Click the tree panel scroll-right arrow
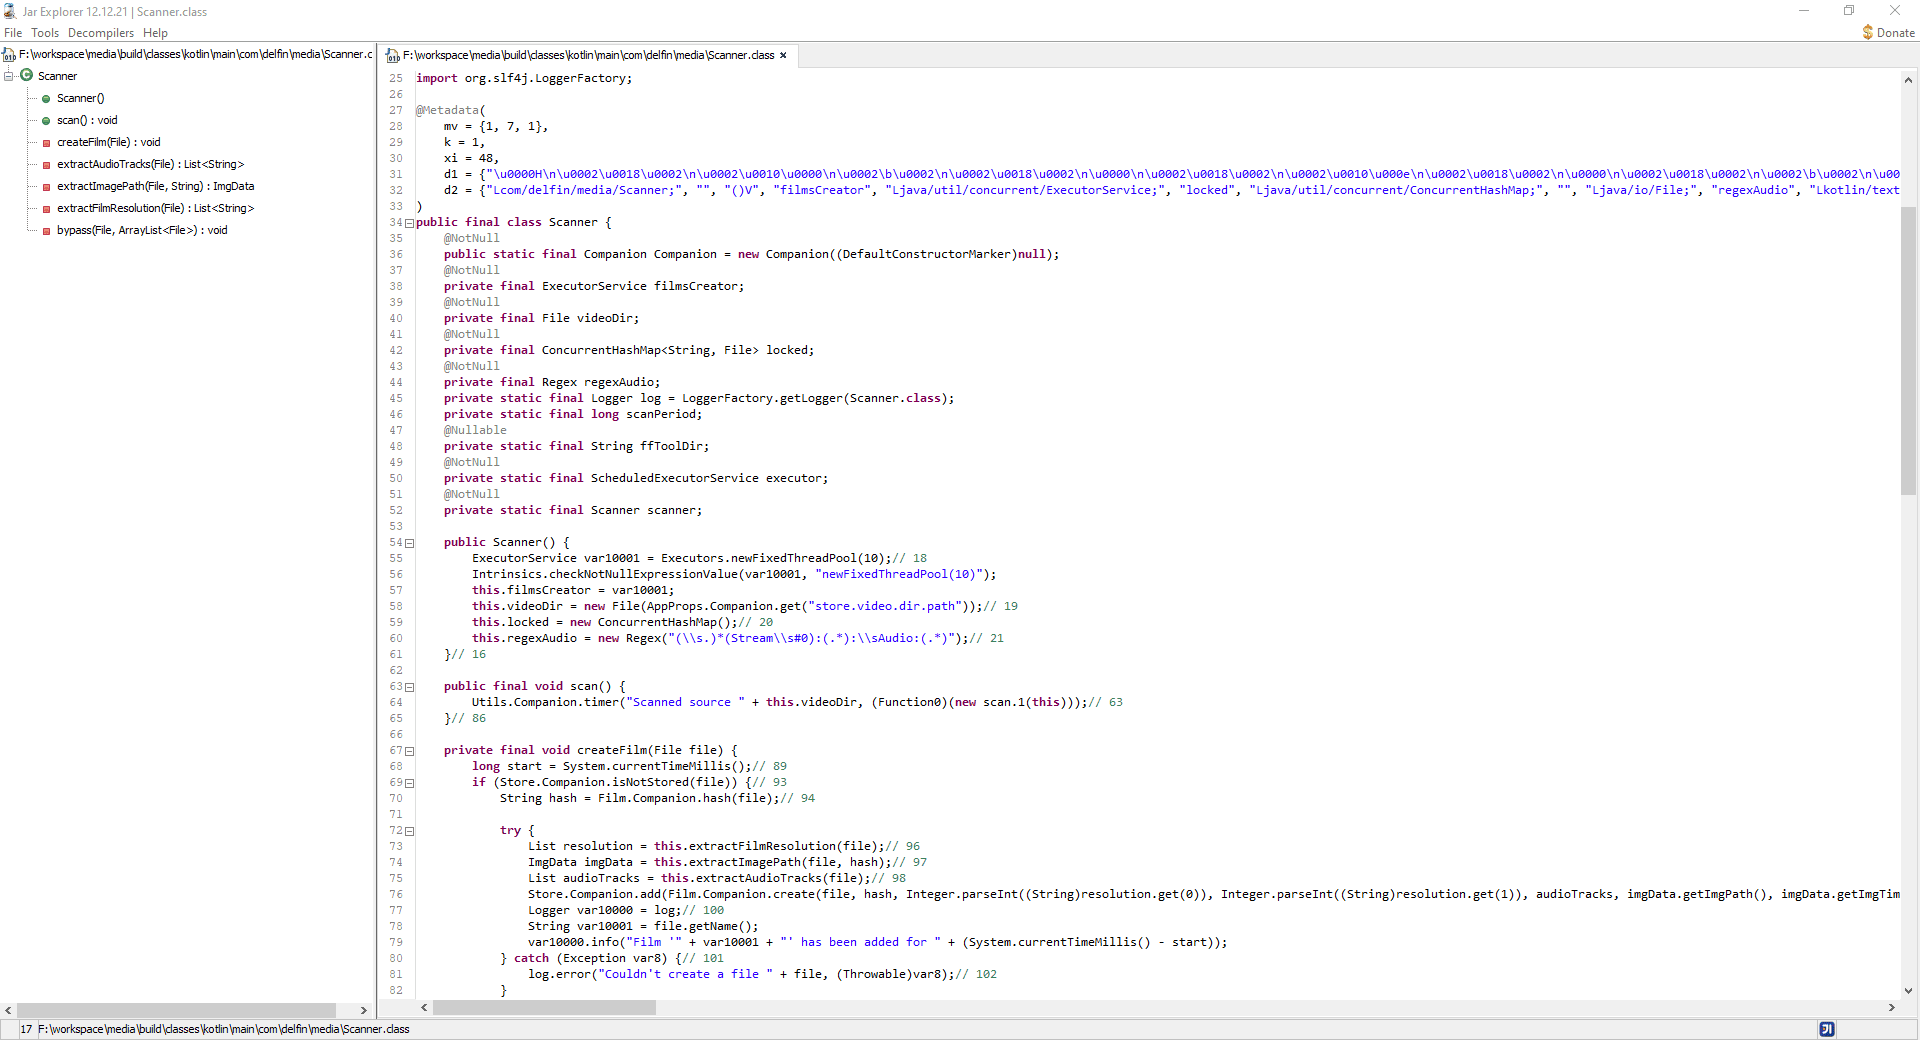 click(364, 1010)
